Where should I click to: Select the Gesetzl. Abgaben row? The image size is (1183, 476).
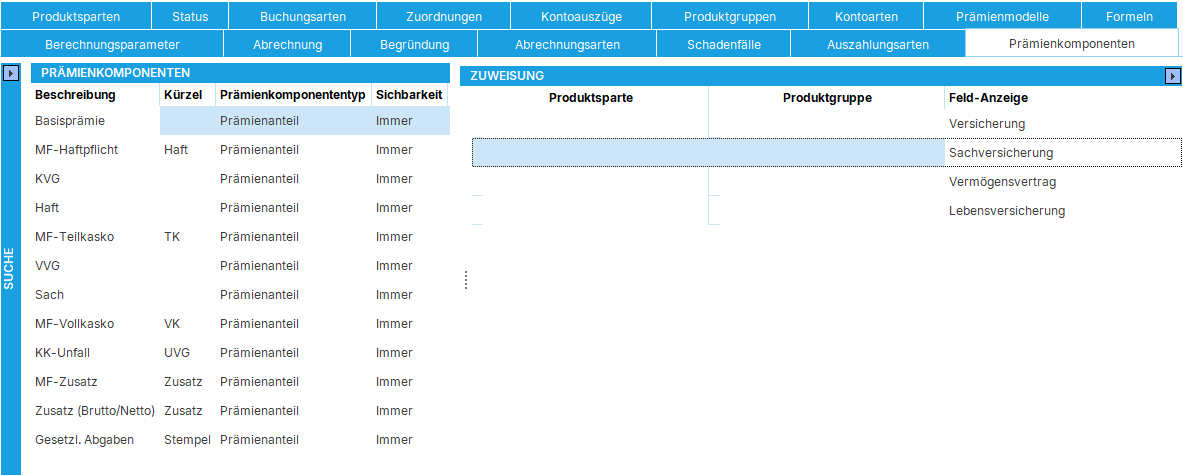tap(84, 440)
